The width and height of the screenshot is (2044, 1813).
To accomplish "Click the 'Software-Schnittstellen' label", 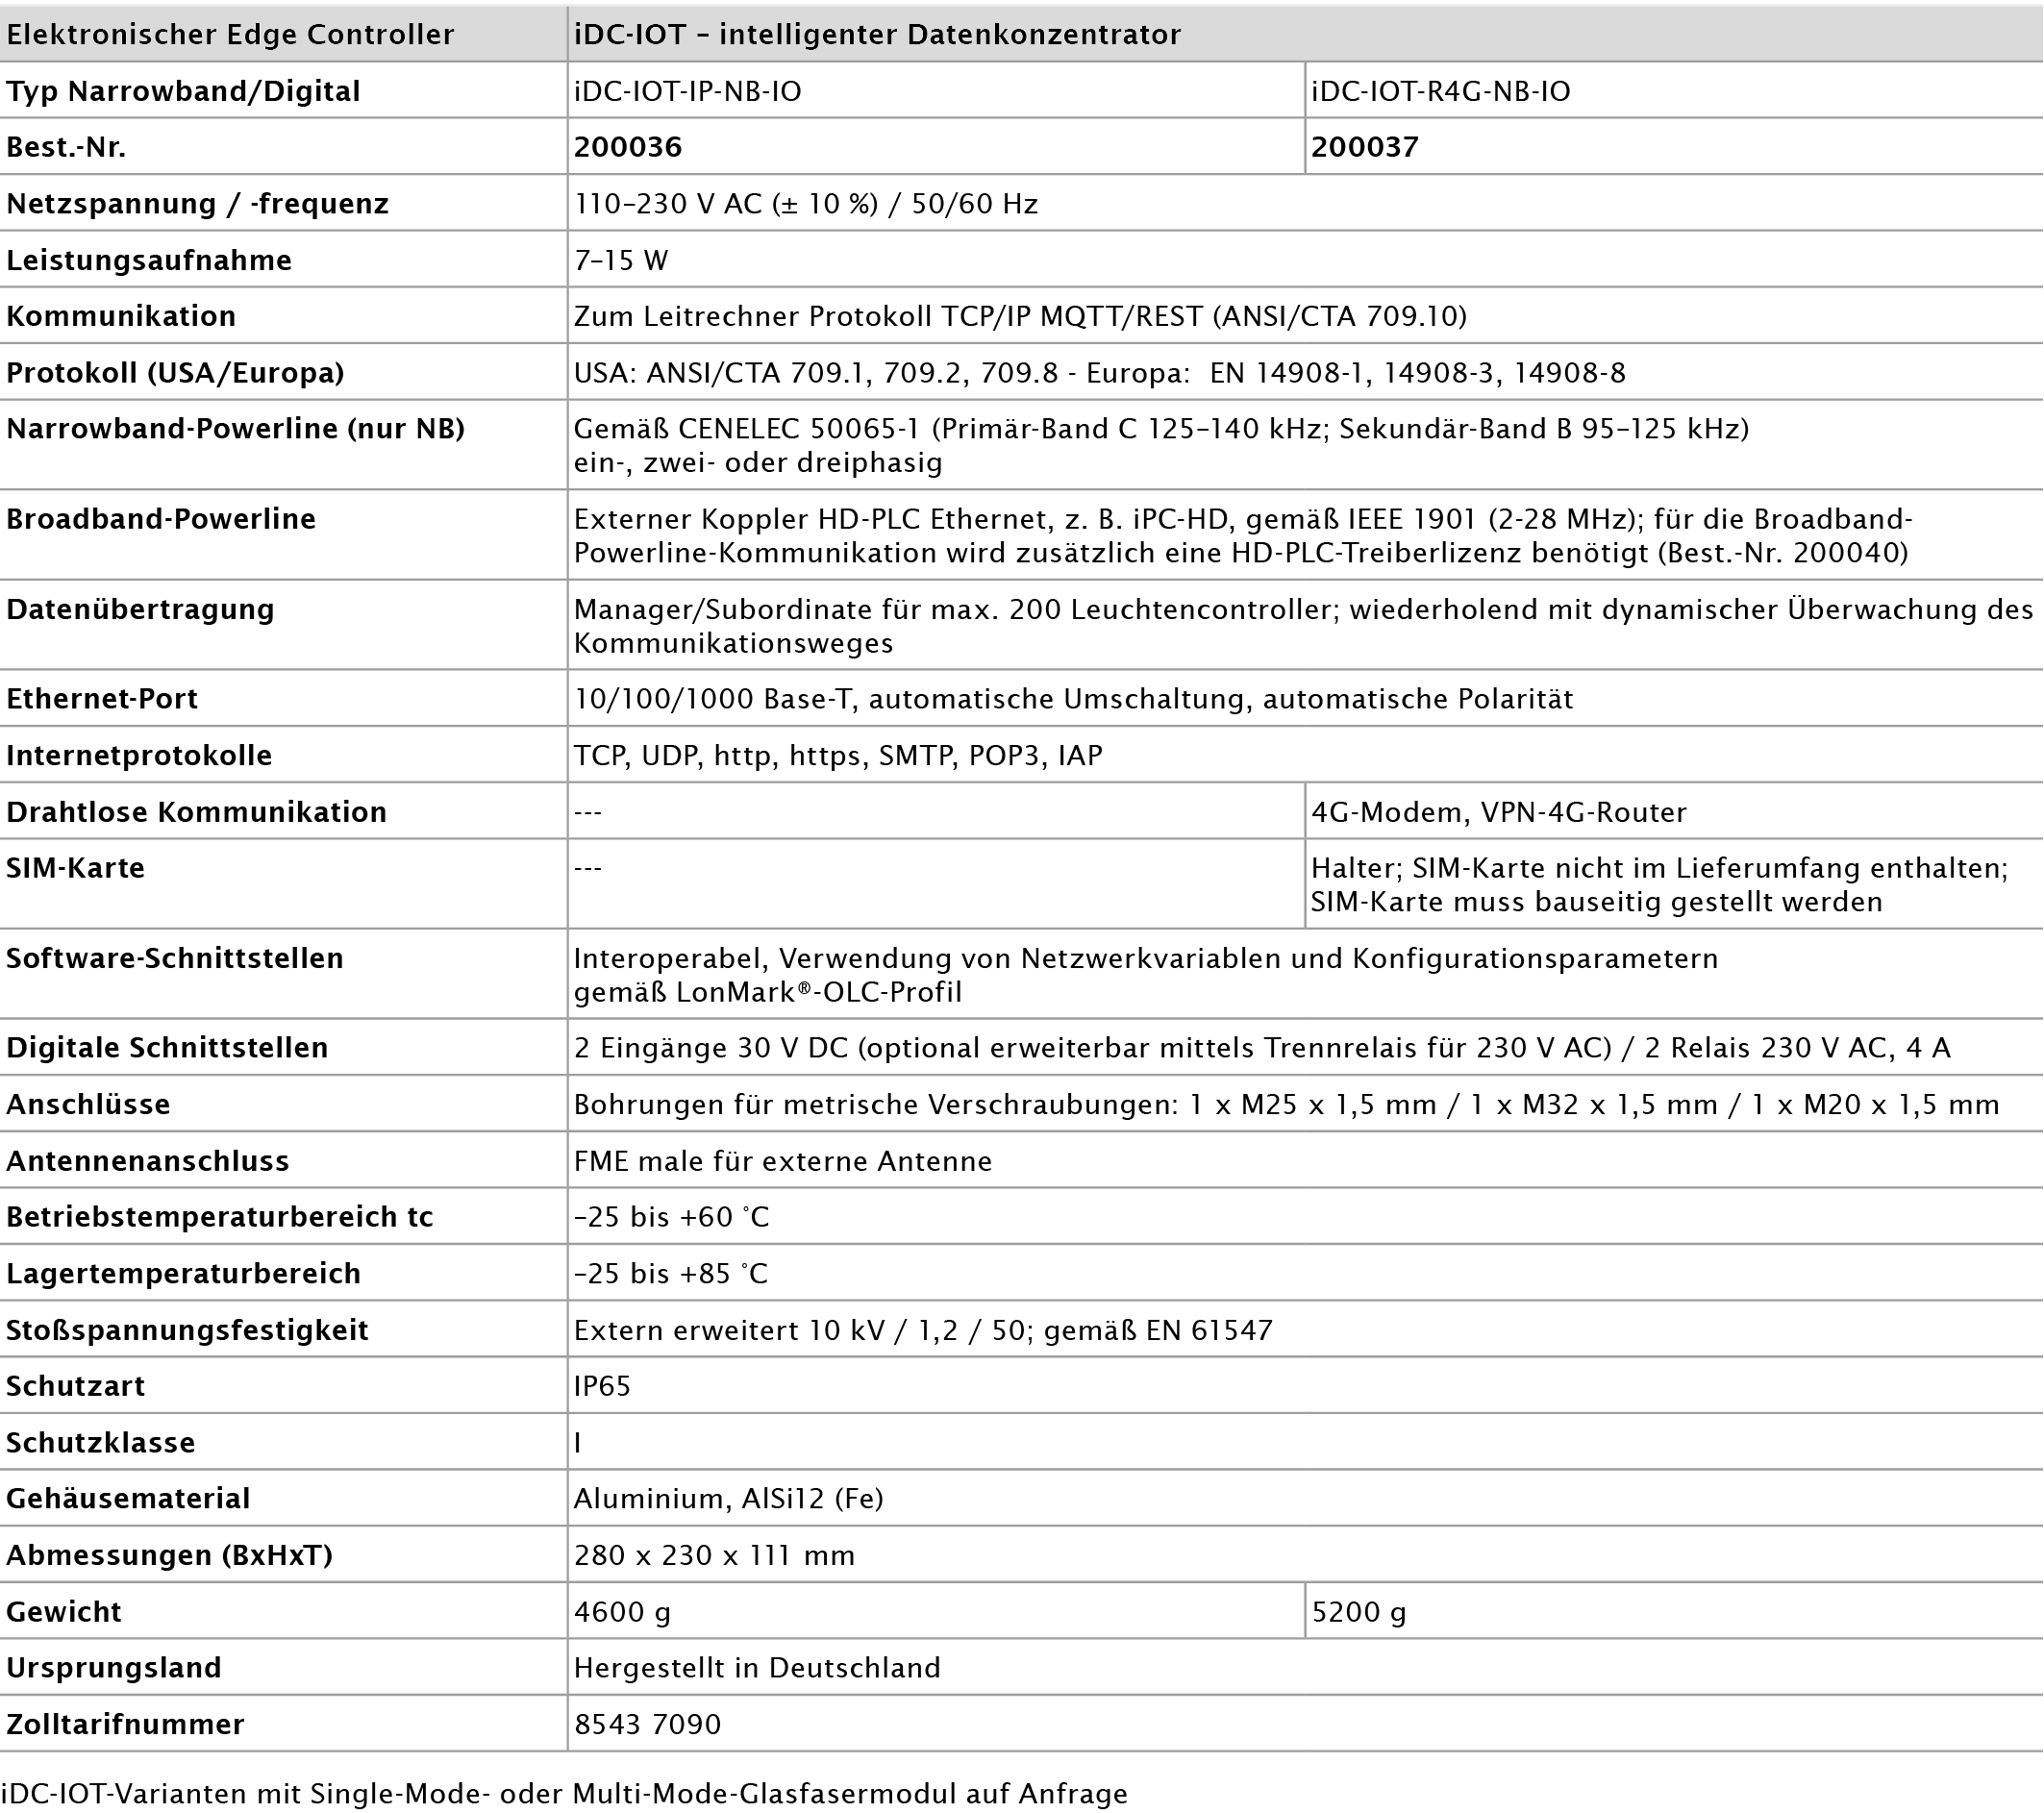I will coord(175,959).
